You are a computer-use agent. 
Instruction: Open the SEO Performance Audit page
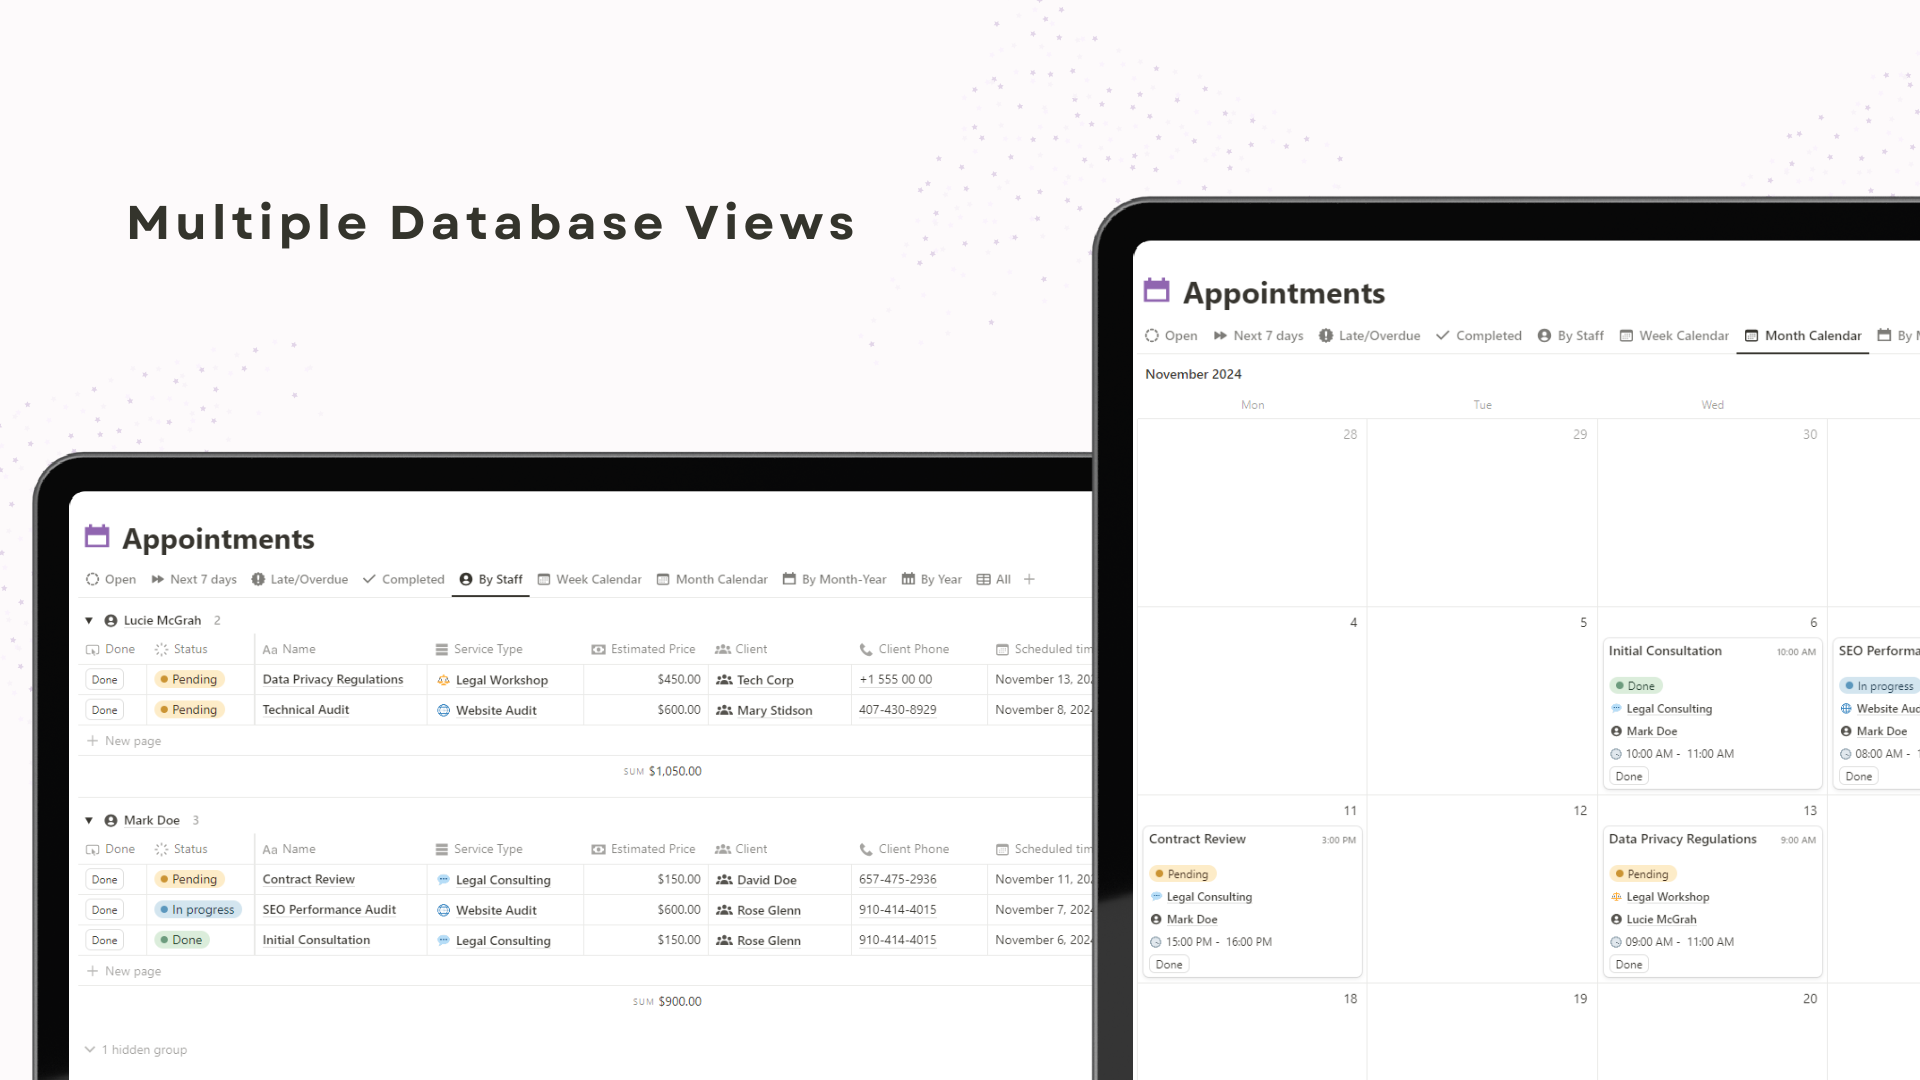[329, 910]
